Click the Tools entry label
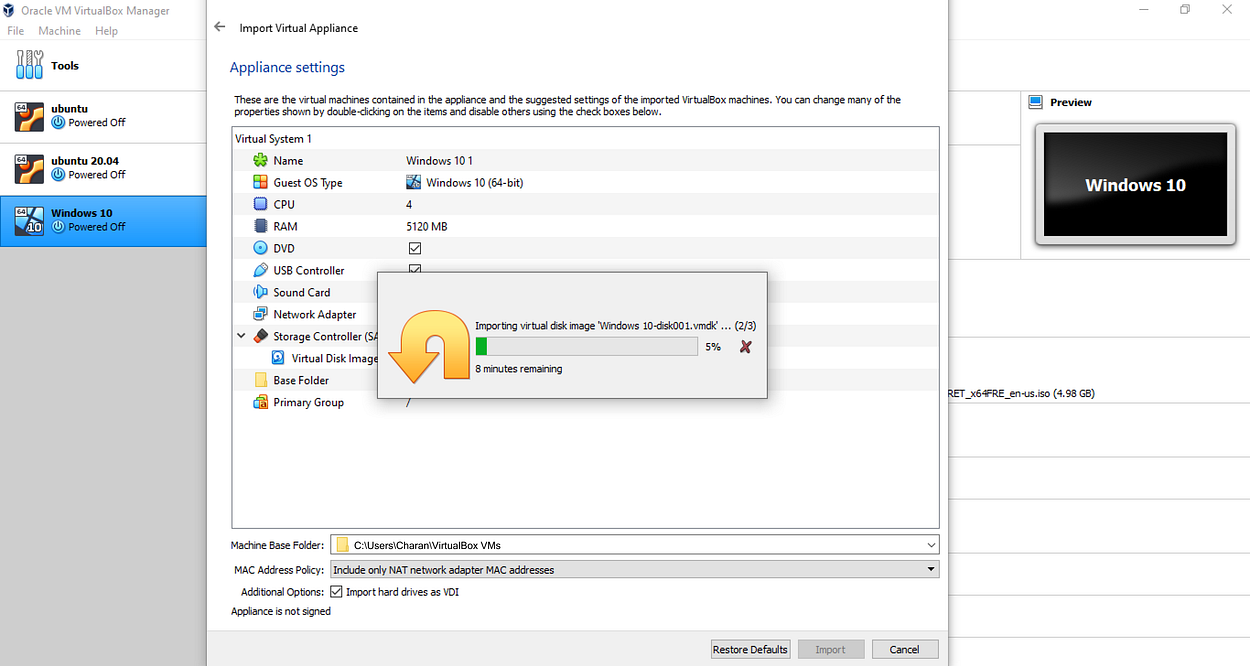This screenshot has height=666, width=1250. pos(65,66)
